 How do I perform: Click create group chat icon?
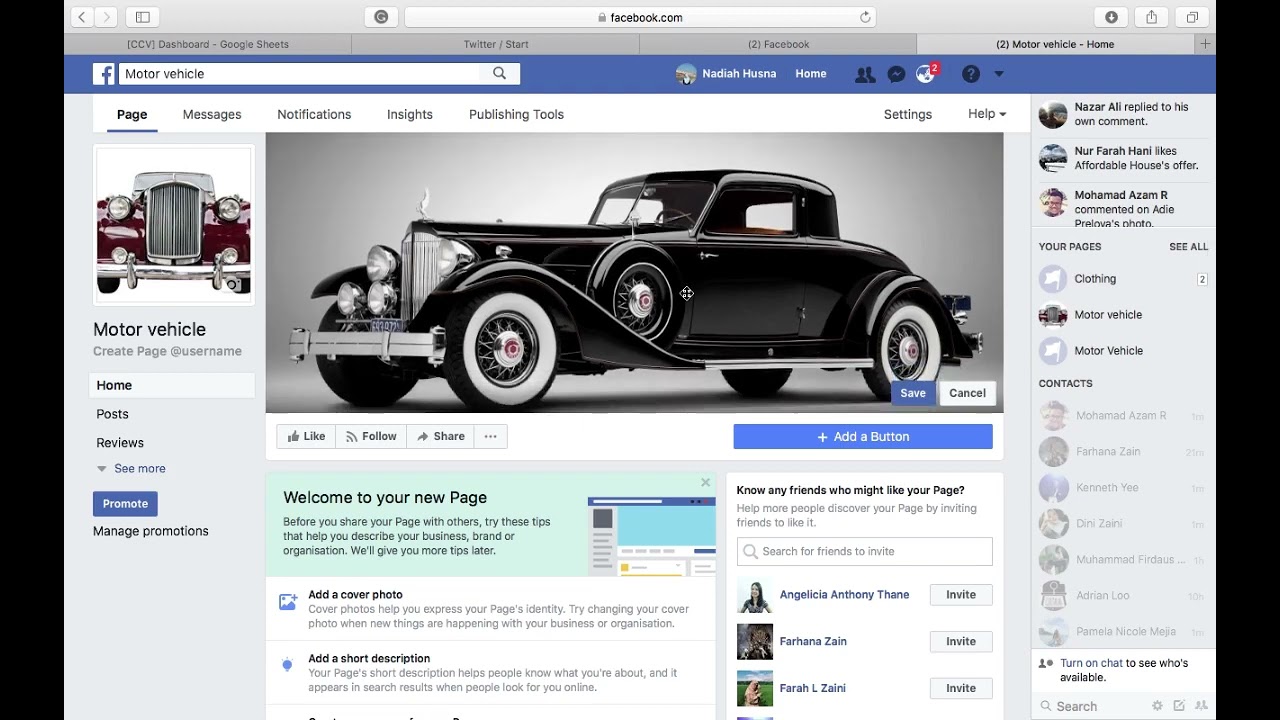[1201, 706]
